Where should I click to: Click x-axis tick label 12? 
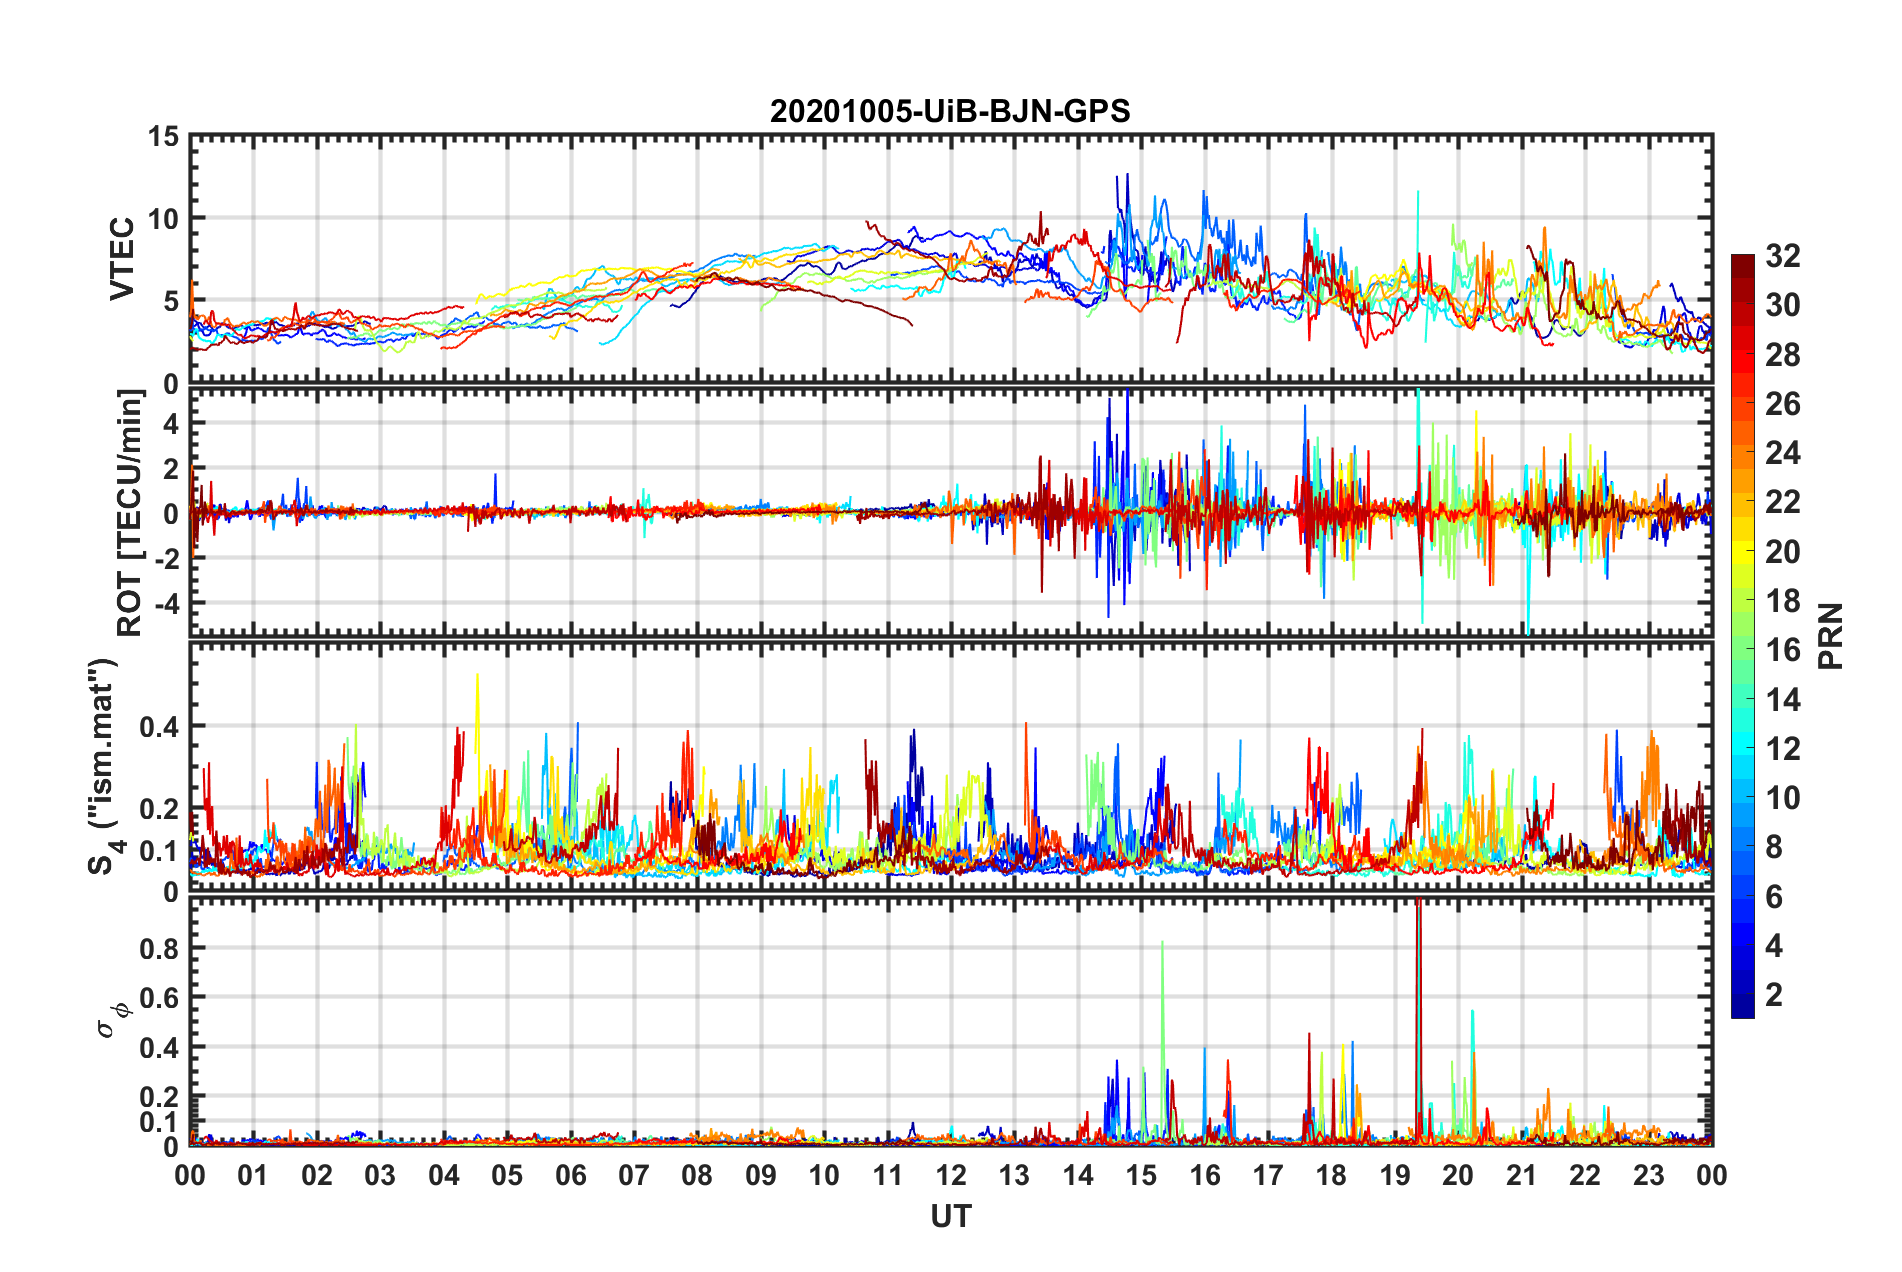[x=951, y=1175]
